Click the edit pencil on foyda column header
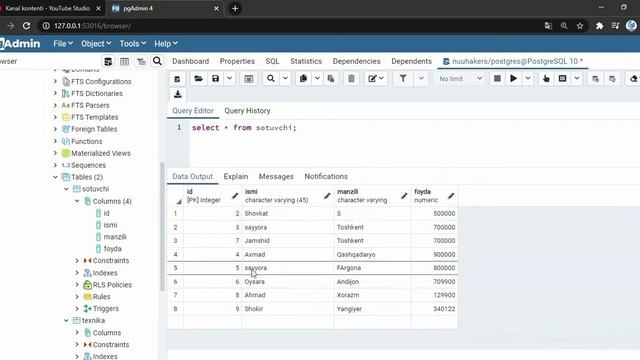Image resolution: width=640 pixels, height=360 pixels. (x=451, y=196)
